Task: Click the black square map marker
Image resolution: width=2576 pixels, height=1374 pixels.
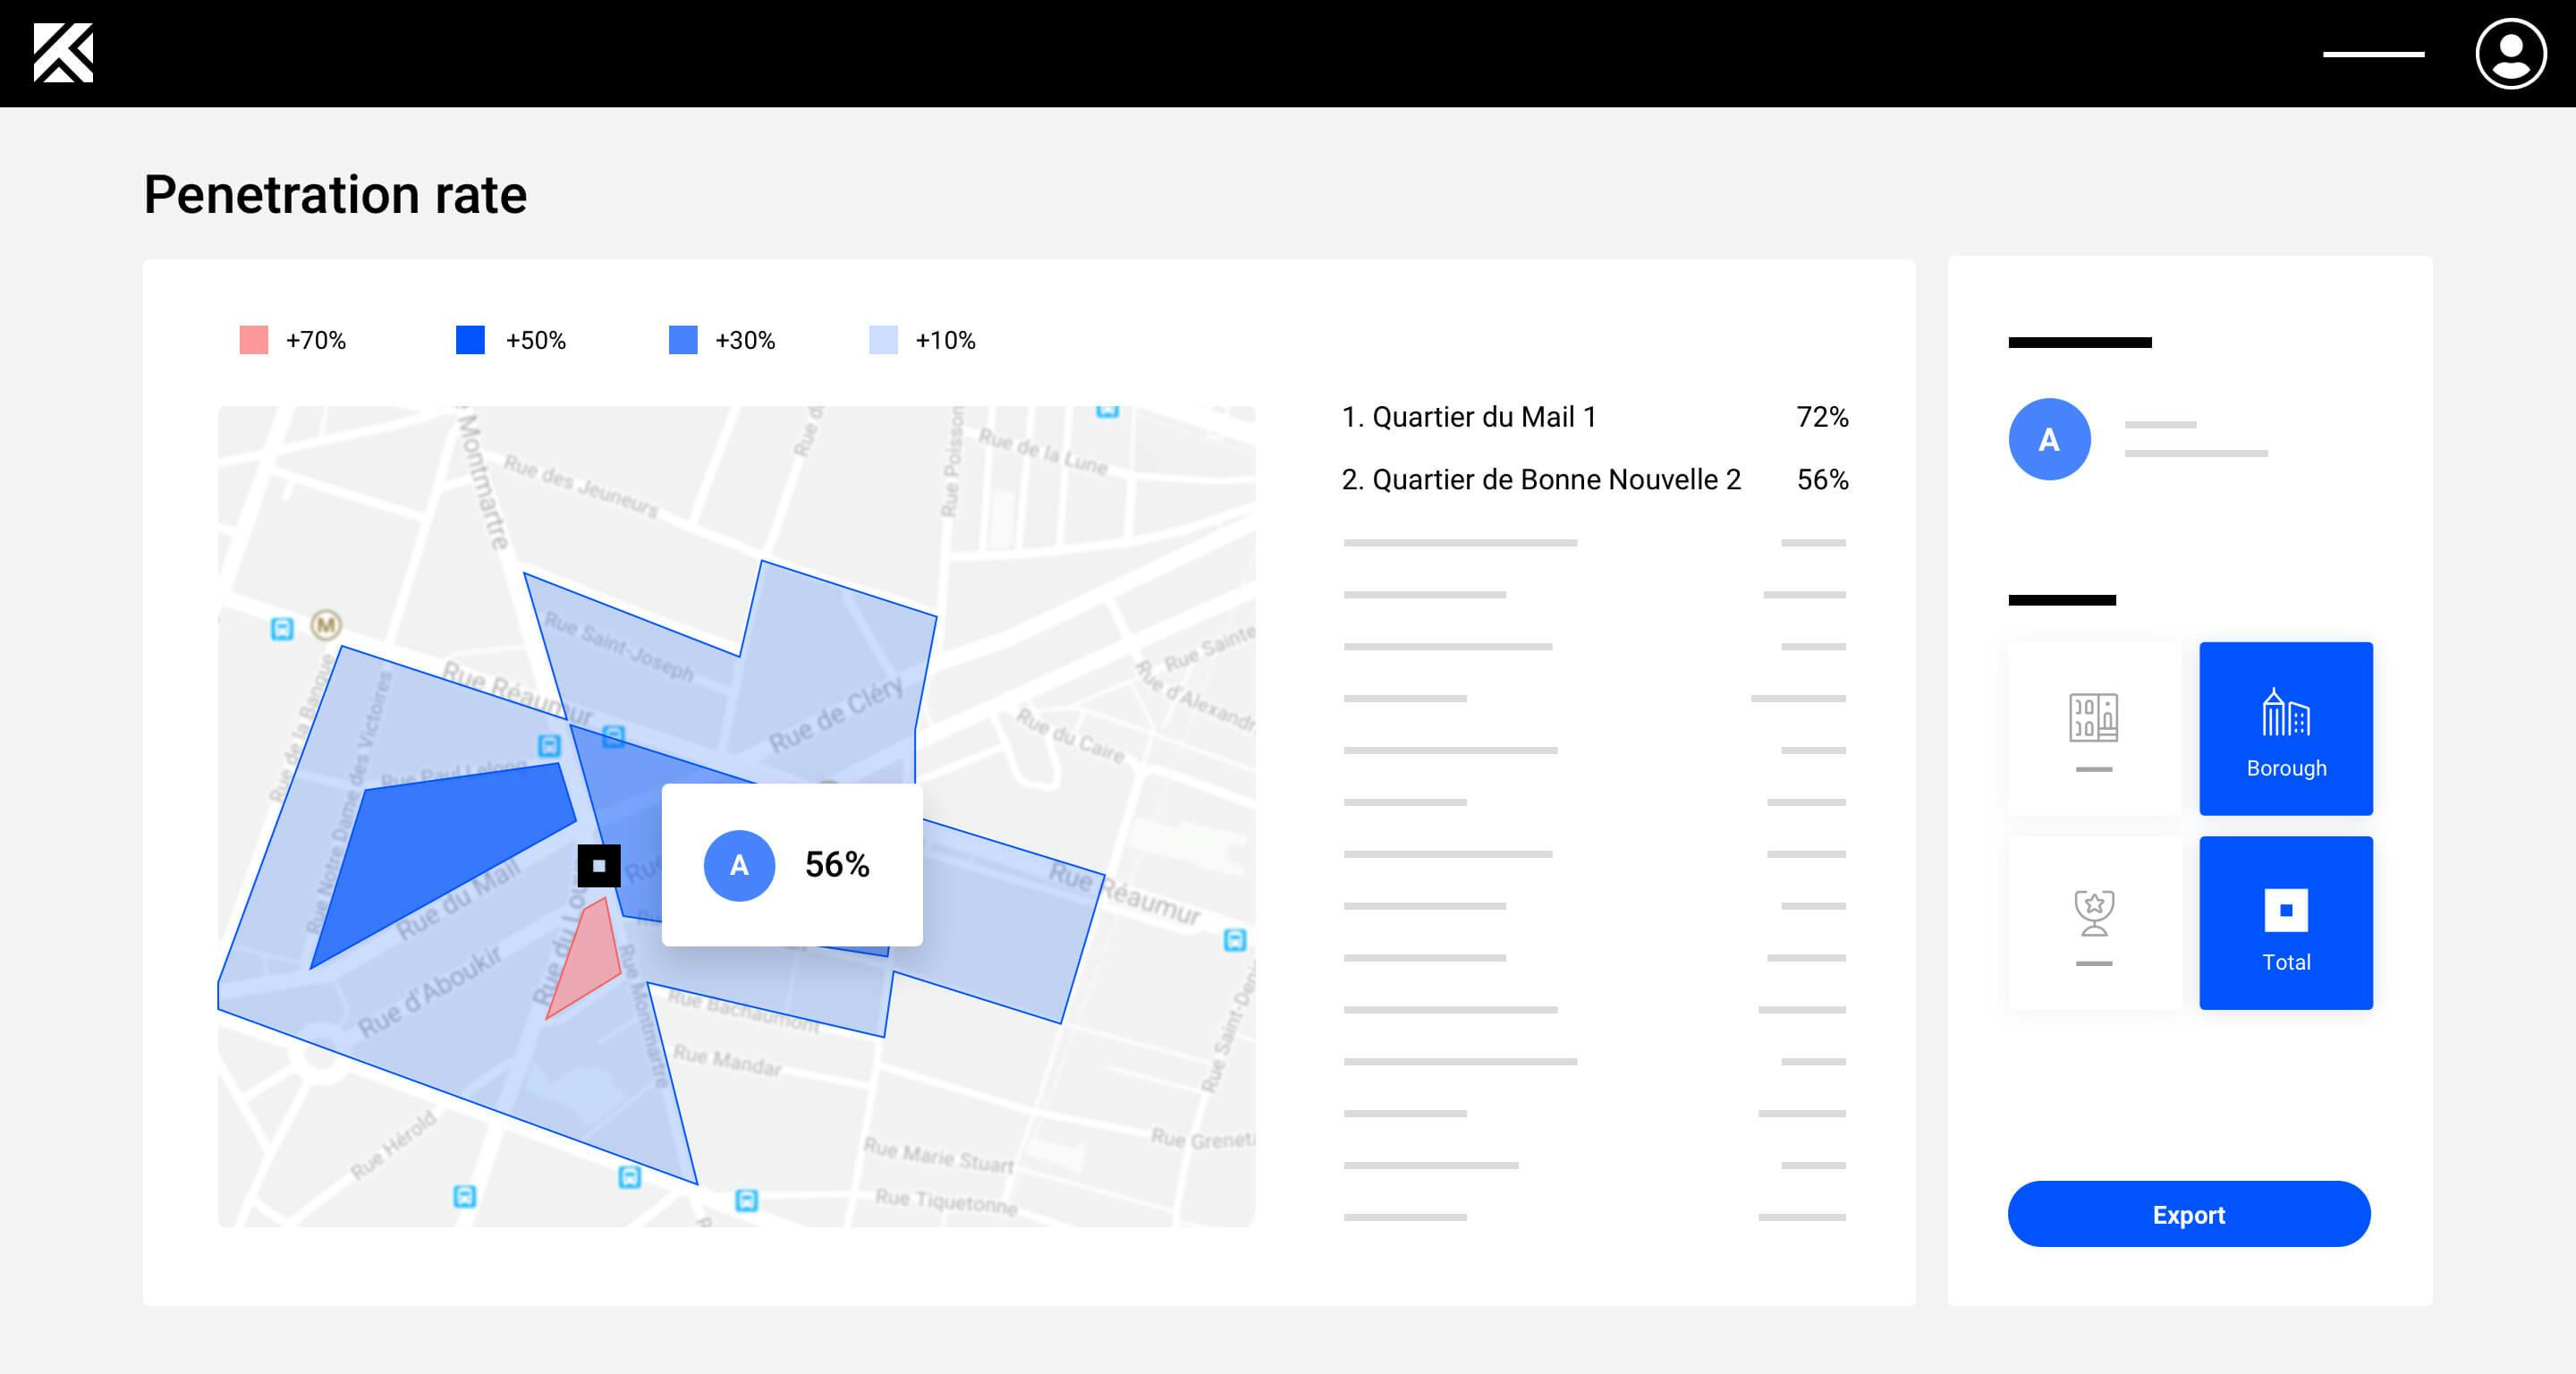Action: [x=599, y=866]
